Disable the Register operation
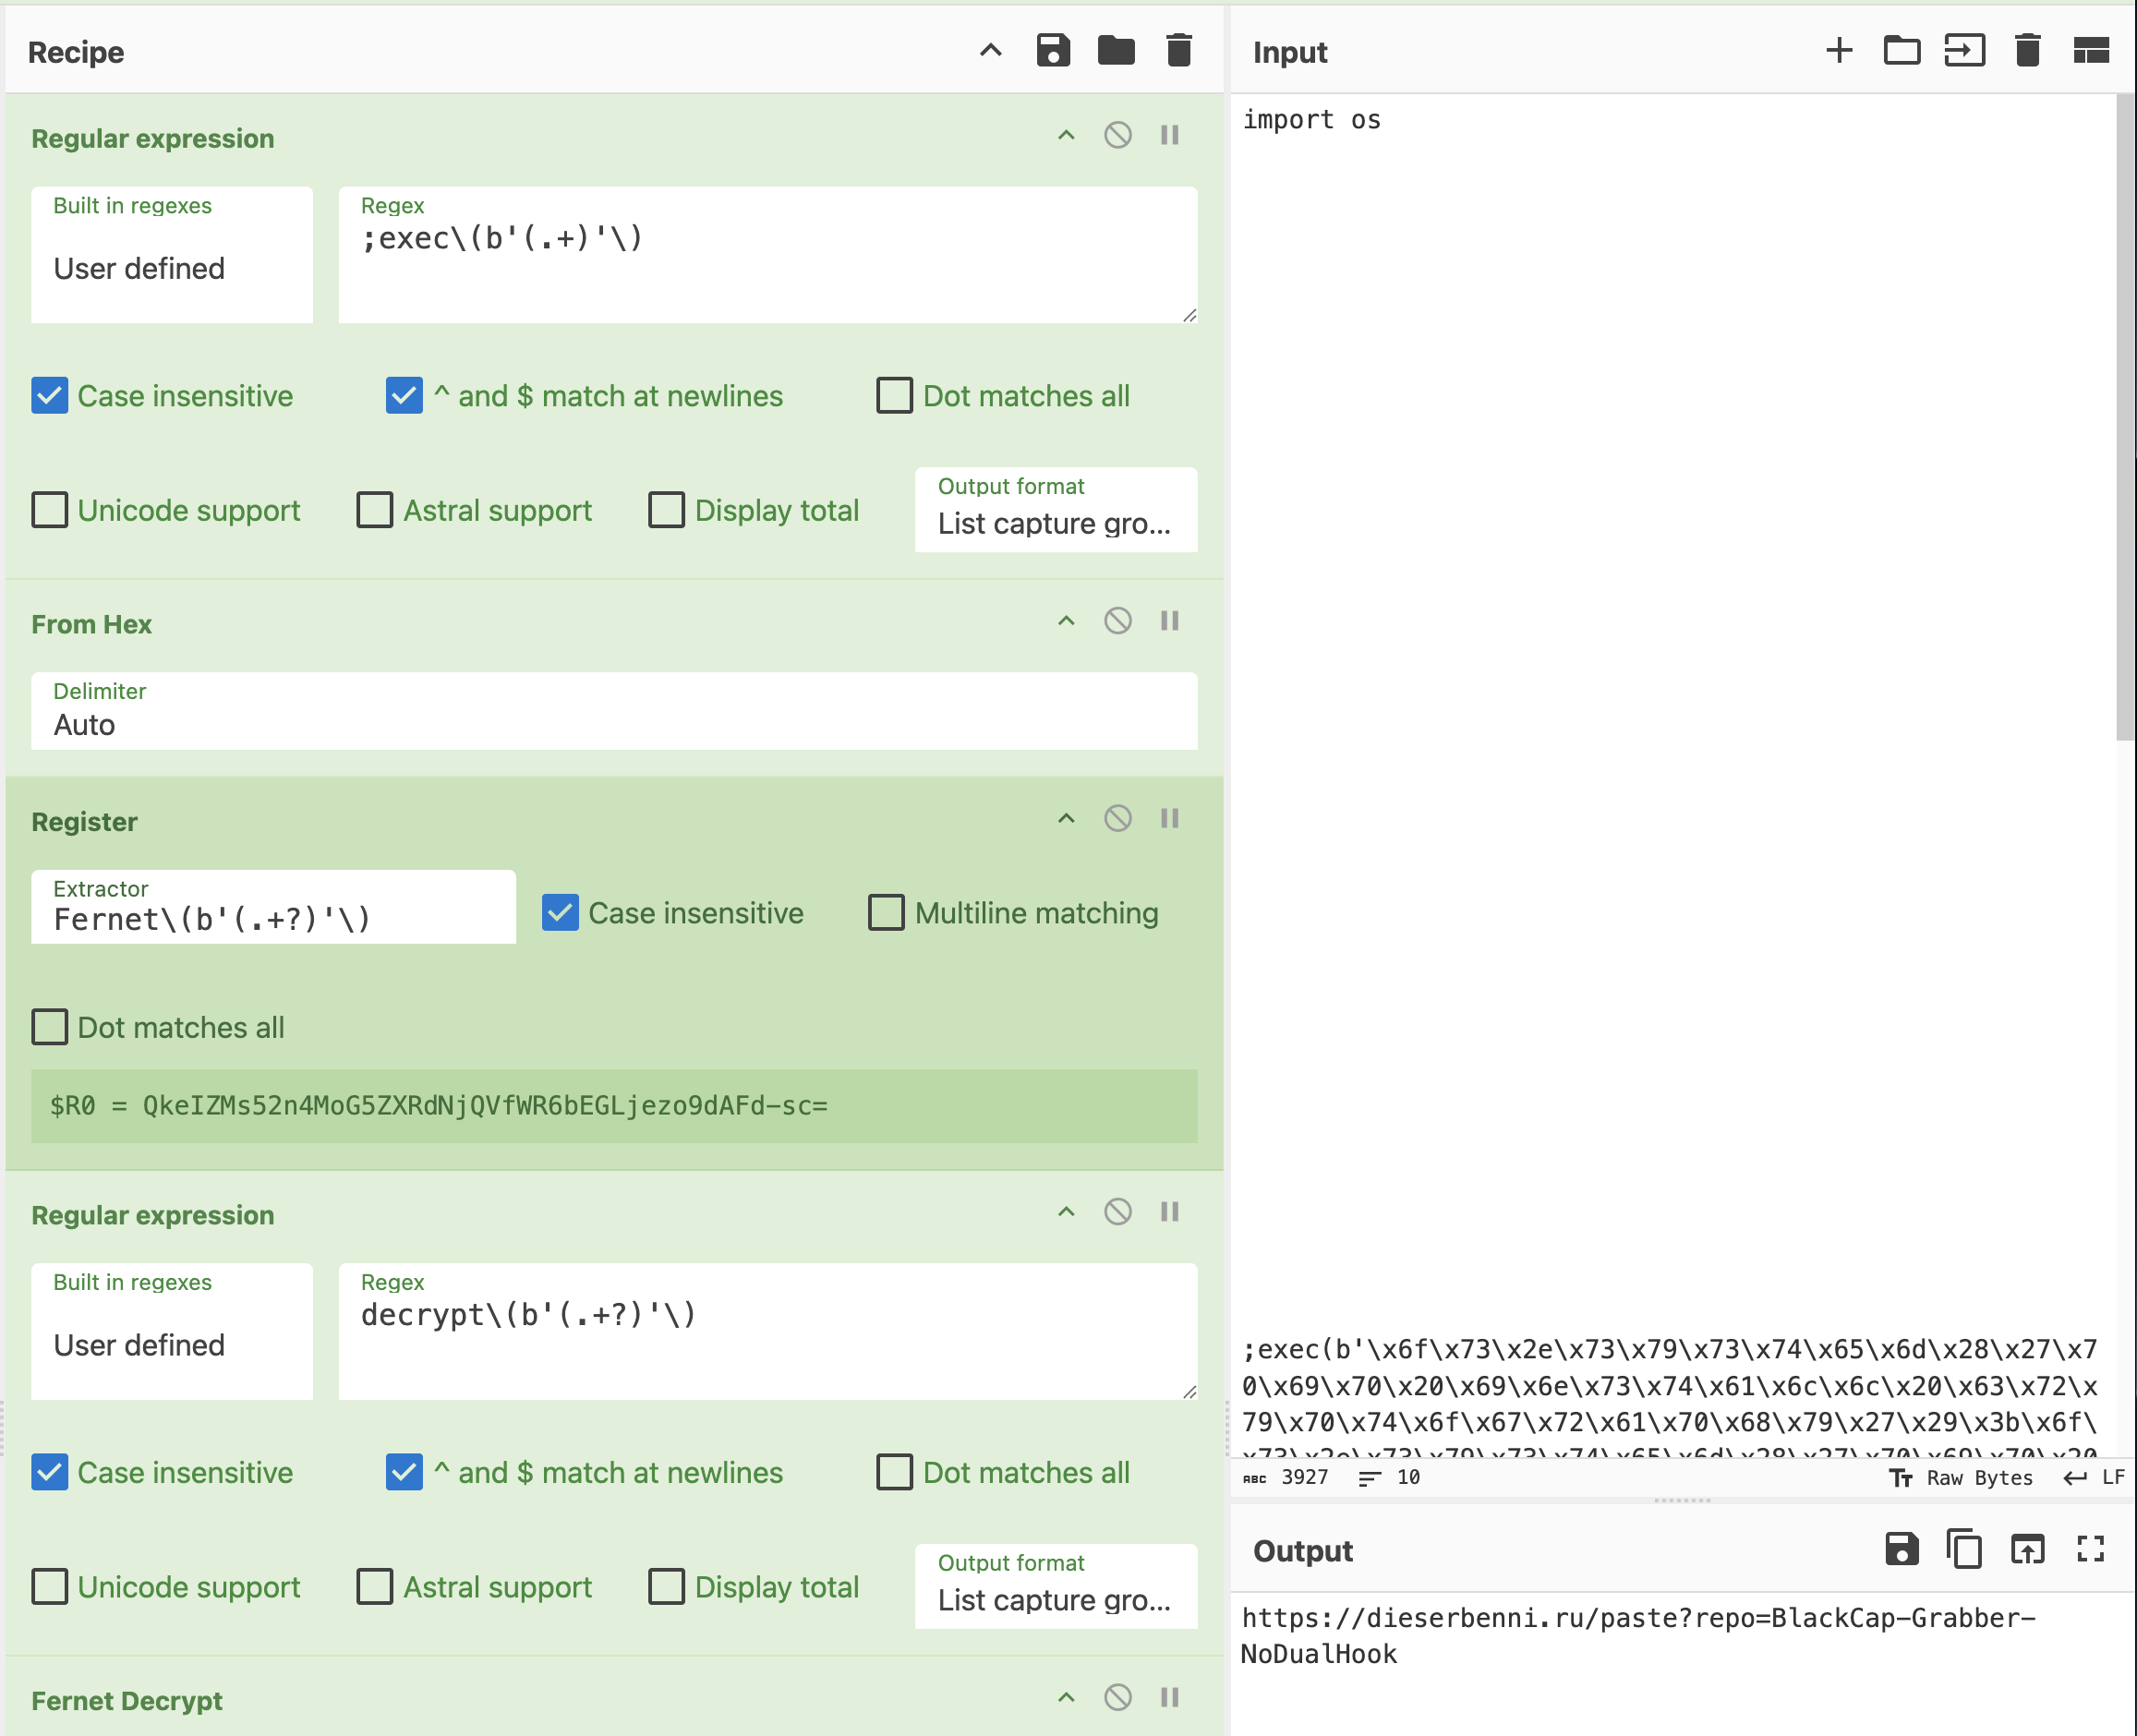 [1118, 819]
